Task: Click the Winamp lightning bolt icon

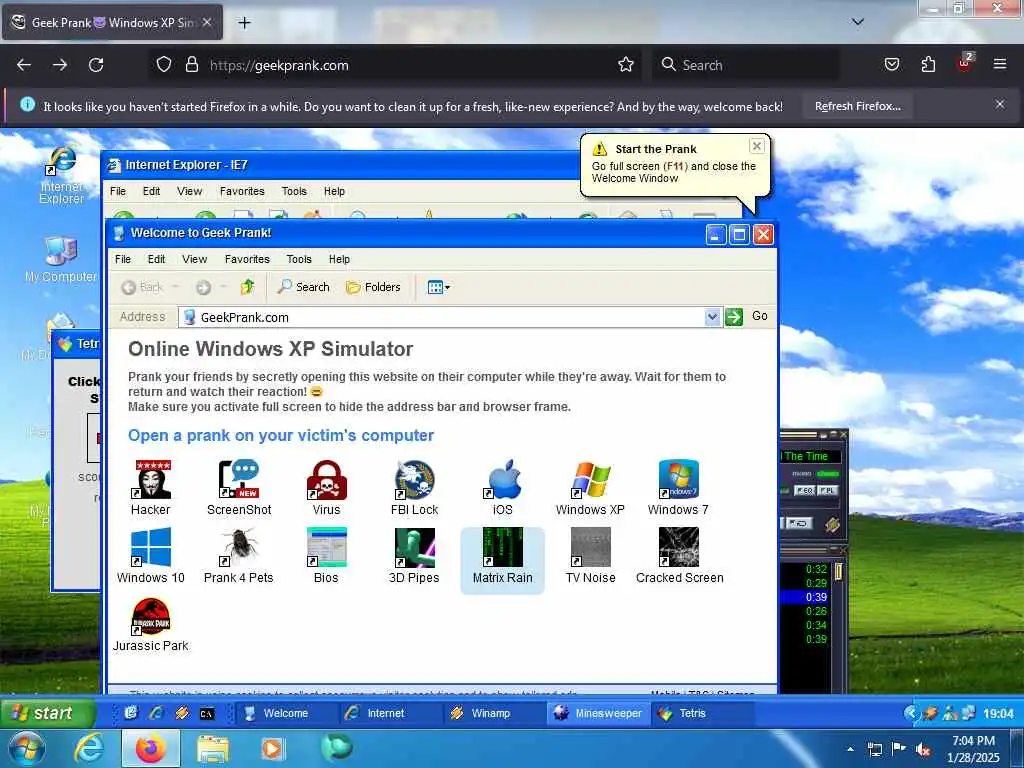Action: 832,524
